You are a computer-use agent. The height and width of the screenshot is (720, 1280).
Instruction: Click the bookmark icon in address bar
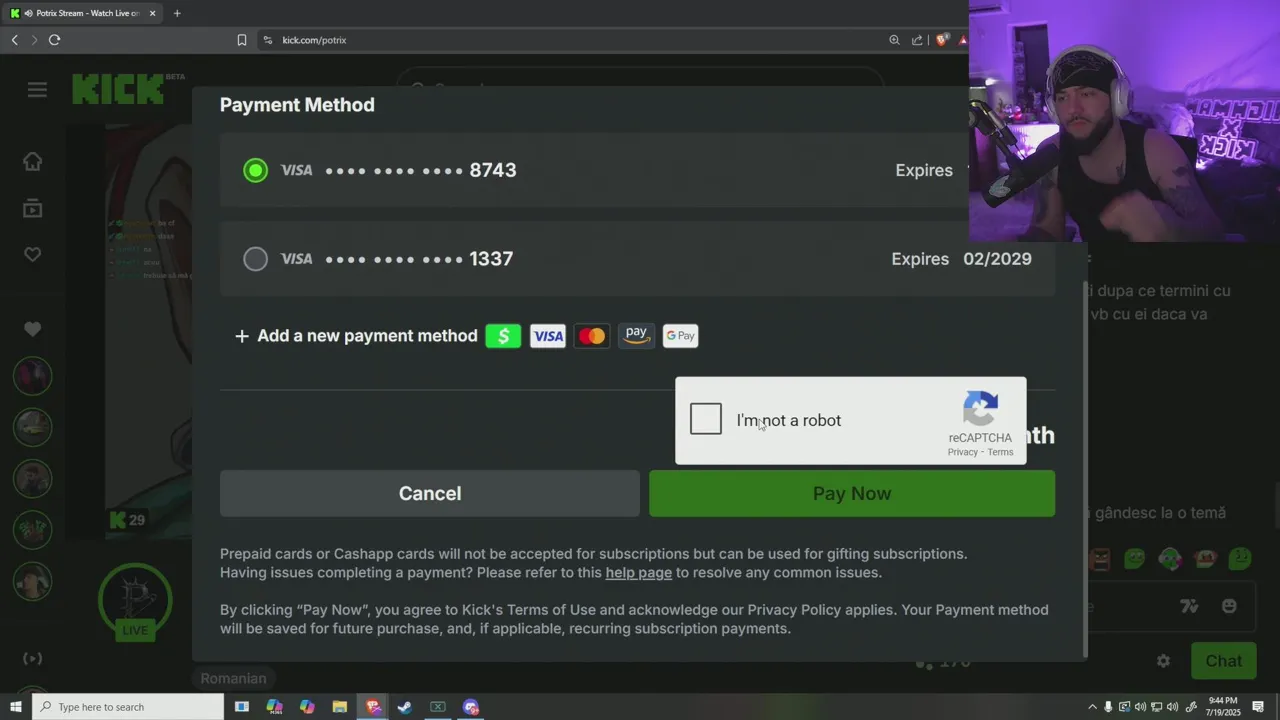pos(241,40)
